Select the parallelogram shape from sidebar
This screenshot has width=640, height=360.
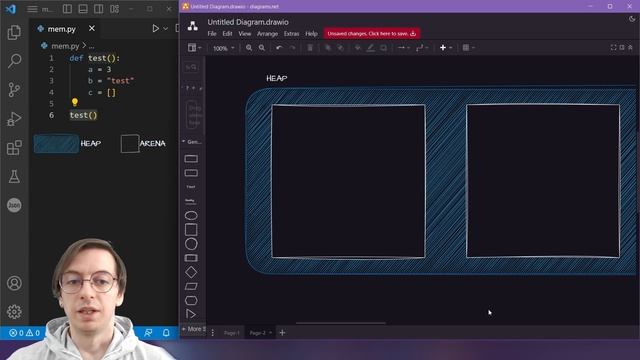point(191,287)
